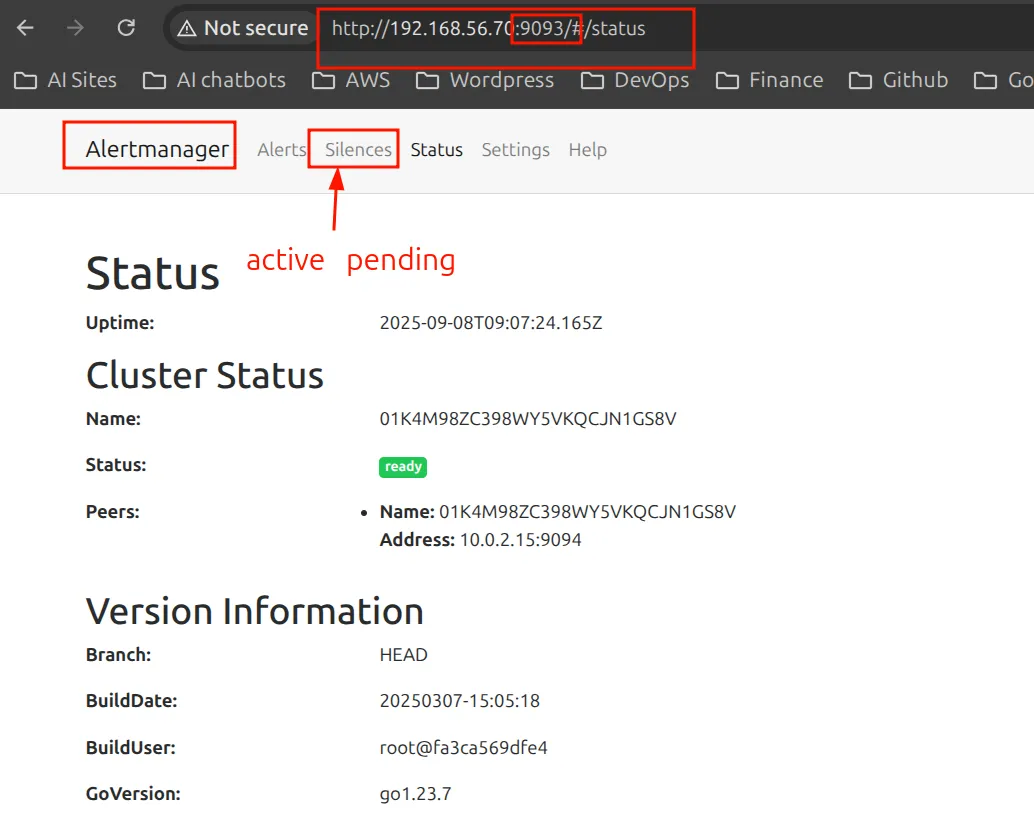Open the Finance bookmark folder
Viewport: 1034px width, 813px height.
(770, 80)
